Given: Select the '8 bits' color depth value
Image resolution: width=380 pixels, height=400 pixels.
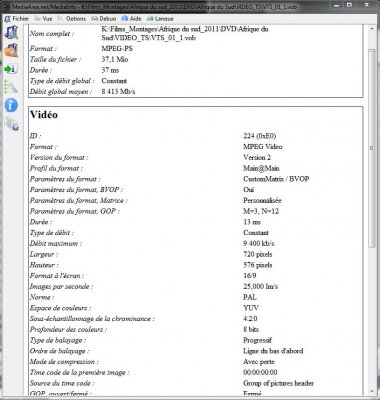Looking at the screenshot, I should point(251,329).
